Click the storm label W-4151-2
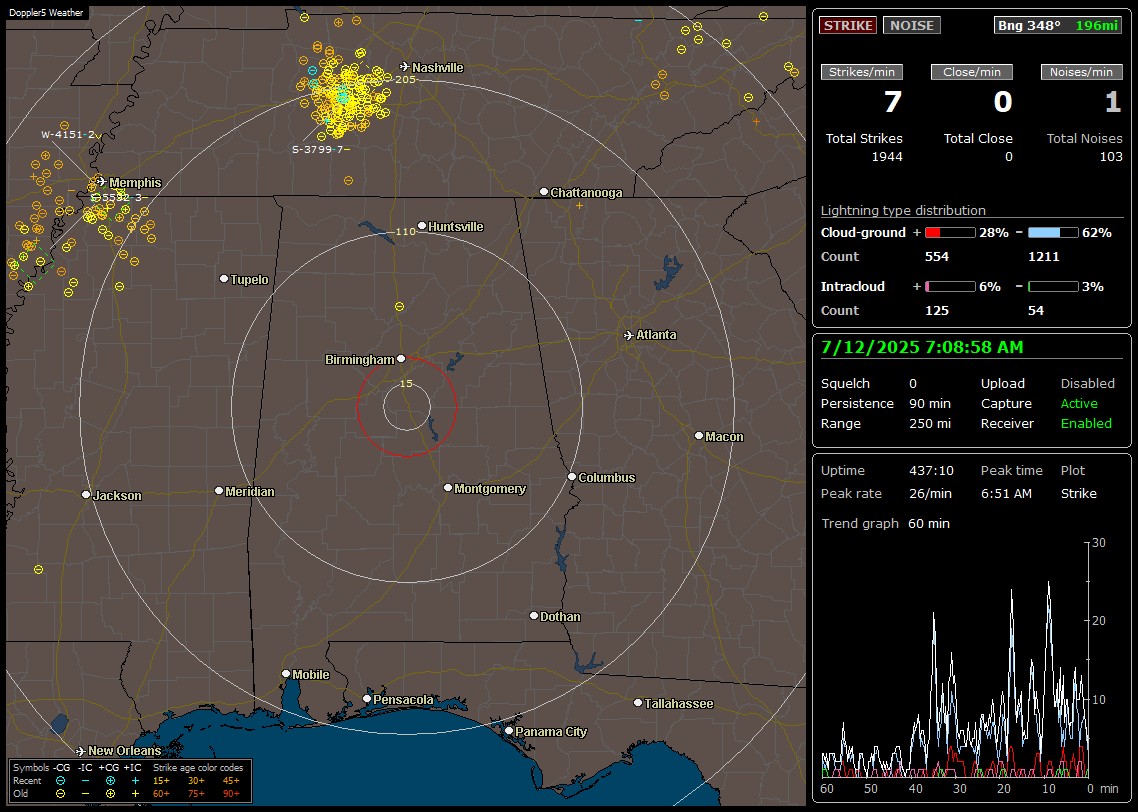The height and width of the screenshot is (812, 1138). pyautogui.click(x=68, y=134)
